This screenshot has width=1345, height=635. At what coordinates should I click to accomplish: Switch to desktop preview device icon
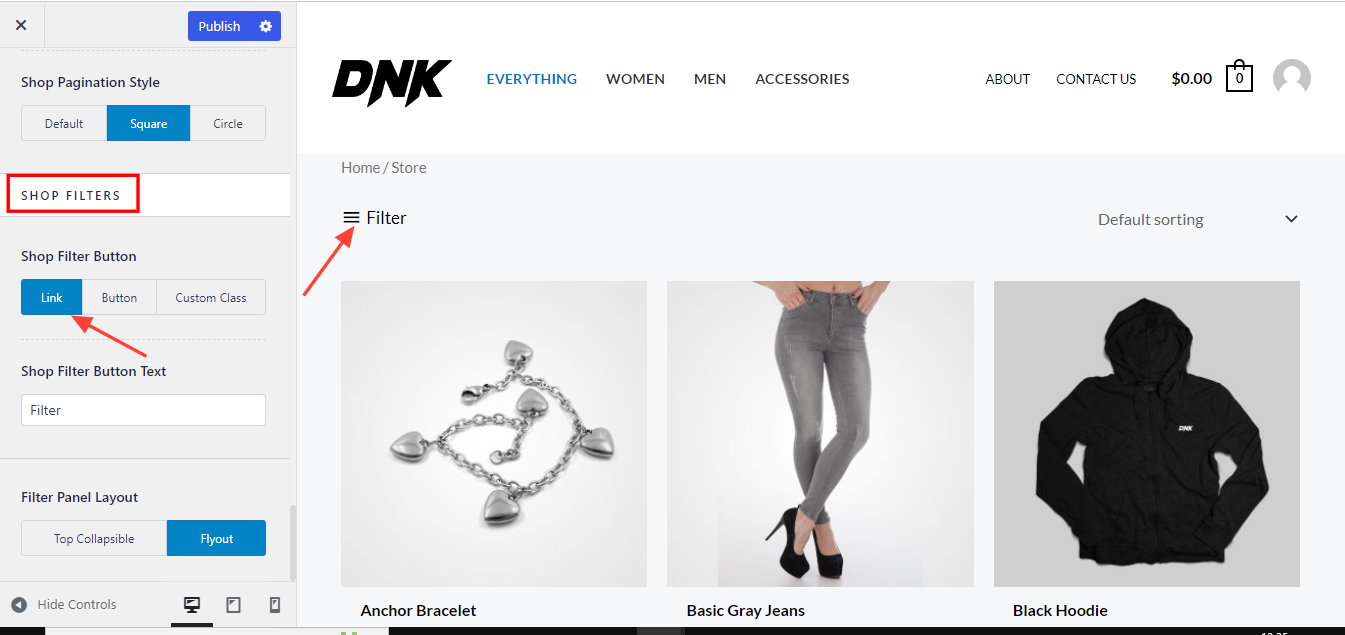coord(192,605)
